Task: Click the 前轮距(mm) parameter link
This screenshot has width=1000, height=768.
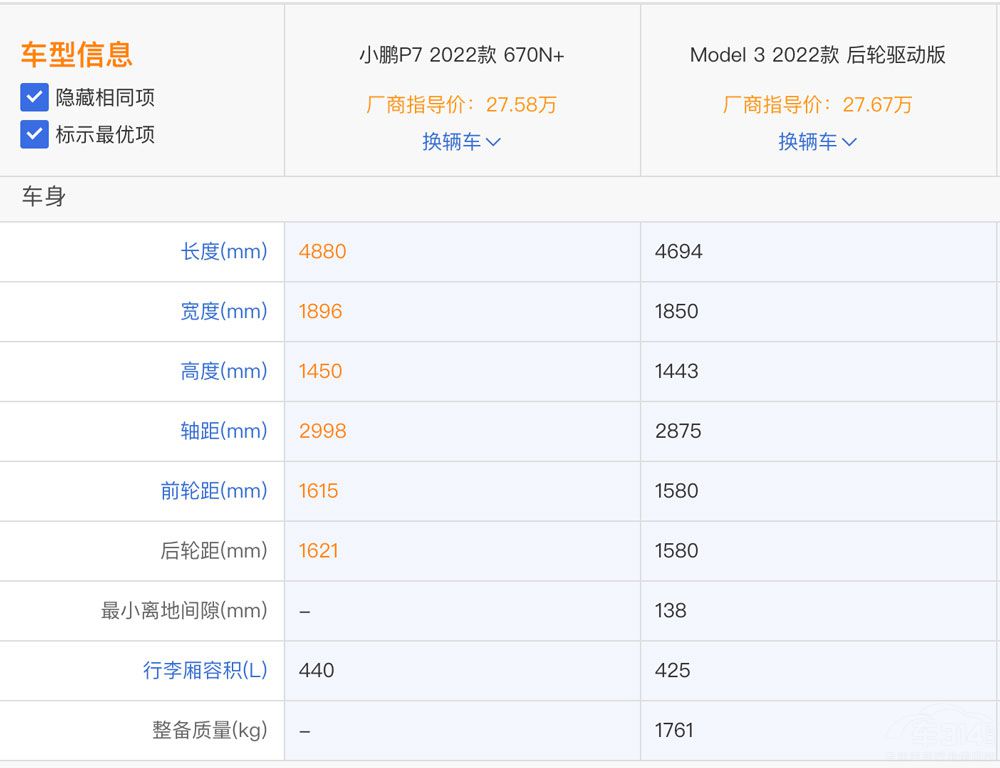Action: tap(214, 491)
